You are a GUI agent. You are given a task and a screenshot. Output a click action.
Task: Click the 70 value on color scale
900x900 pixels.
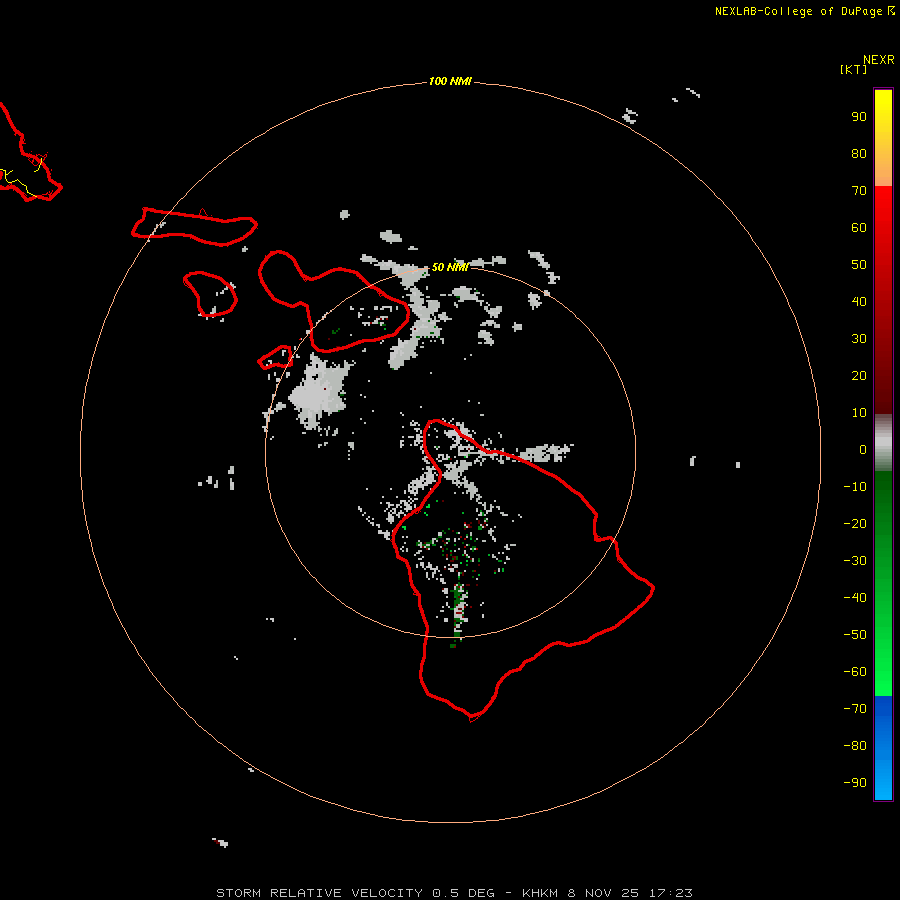coord(859,191)
